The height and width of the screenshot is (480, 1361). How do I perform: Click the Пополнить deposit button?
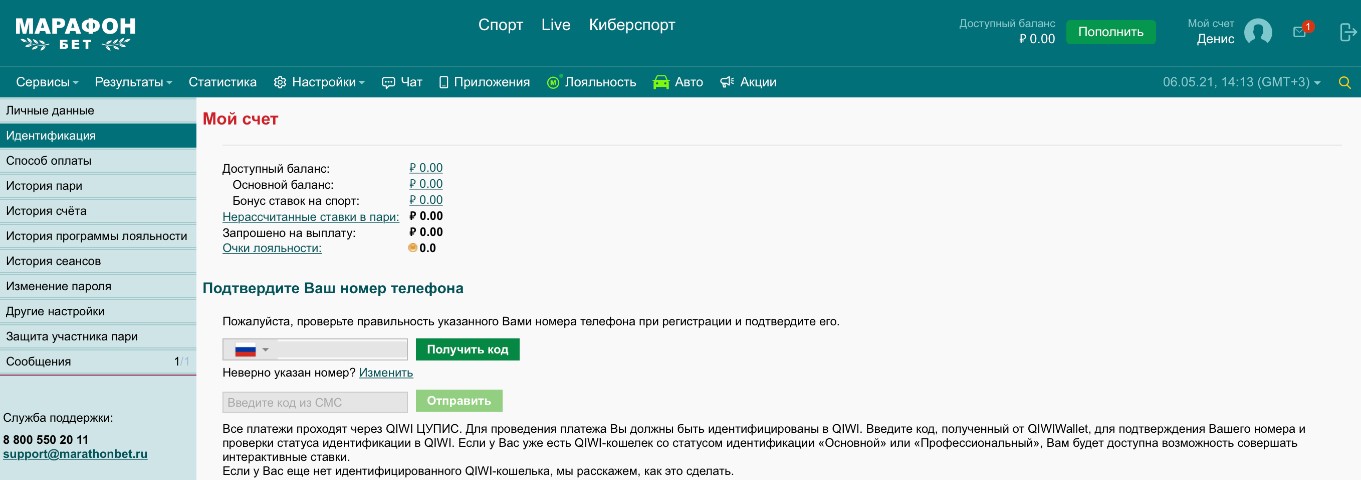tap(1110, 32)
